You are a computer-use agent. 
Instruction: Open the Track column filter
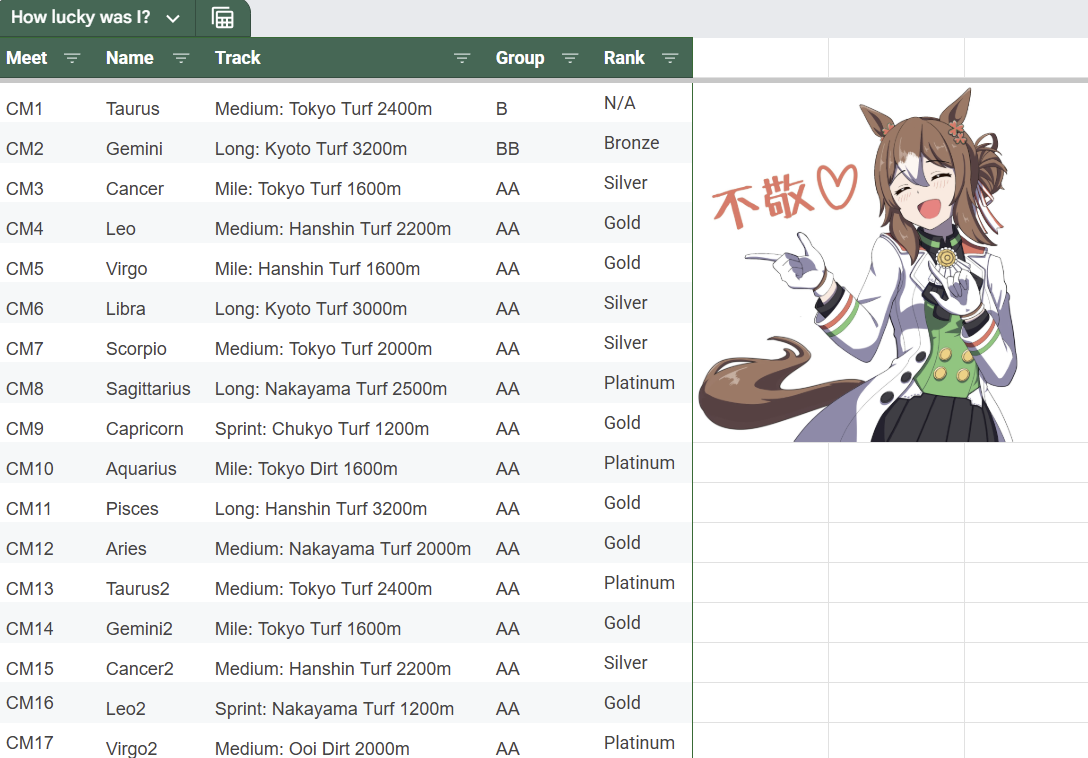(x=462, y=58)
